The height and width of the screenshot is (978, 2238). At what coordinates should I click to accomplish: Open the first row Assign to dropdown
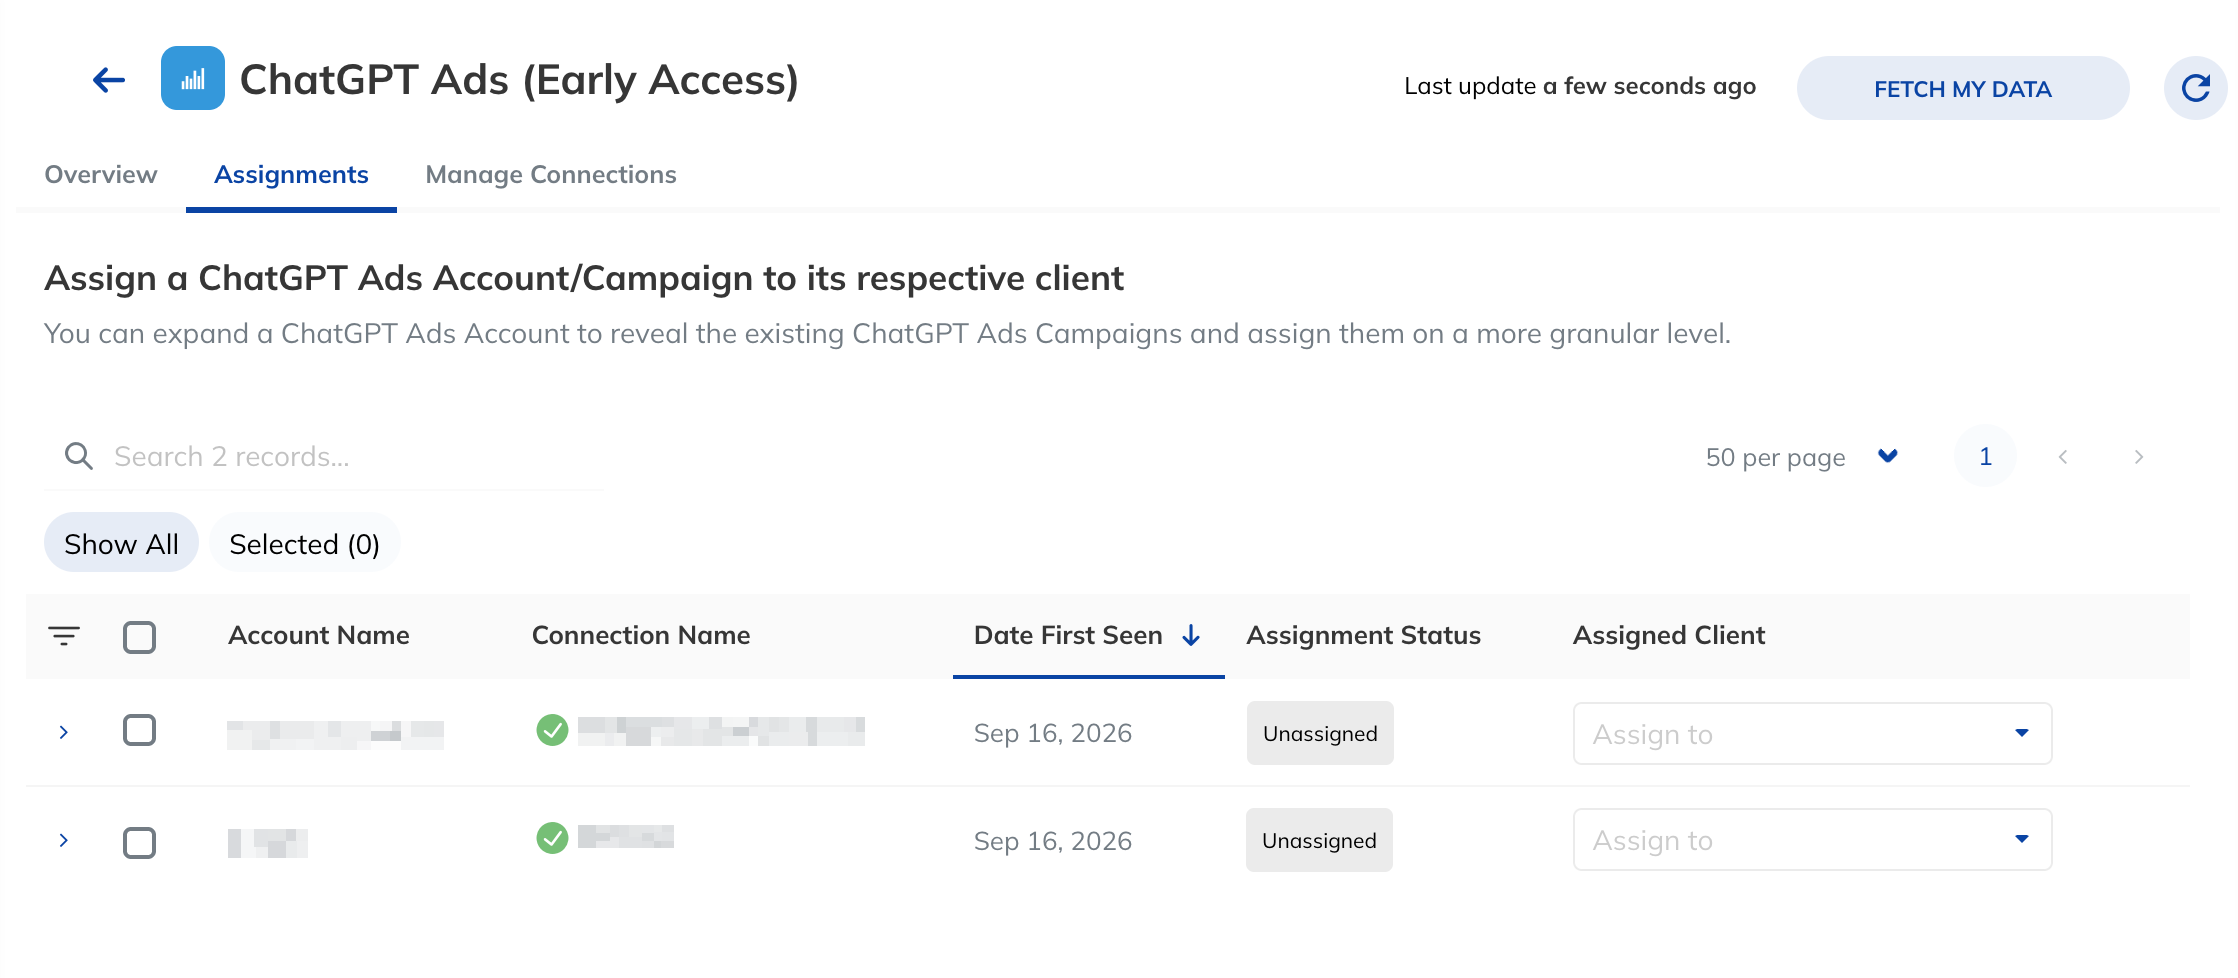tap(1812, 734)
